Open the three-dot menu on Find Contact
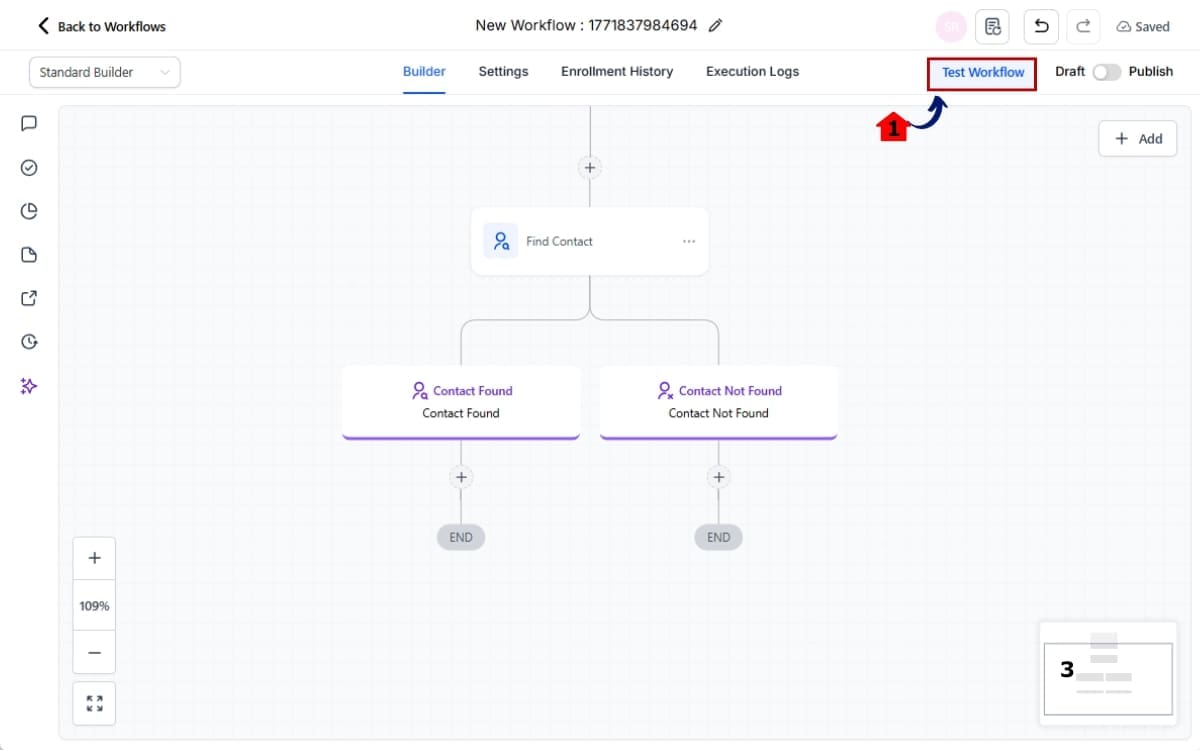Screen dimensions: 1200x750 [x=689, y=241]
